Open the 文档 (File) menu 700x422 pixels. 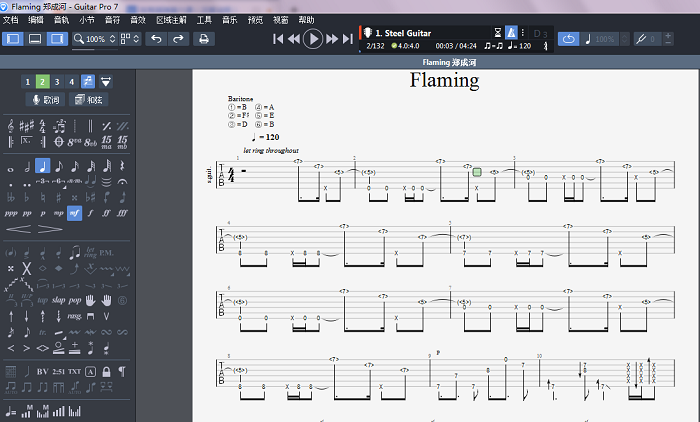(11, 20)
